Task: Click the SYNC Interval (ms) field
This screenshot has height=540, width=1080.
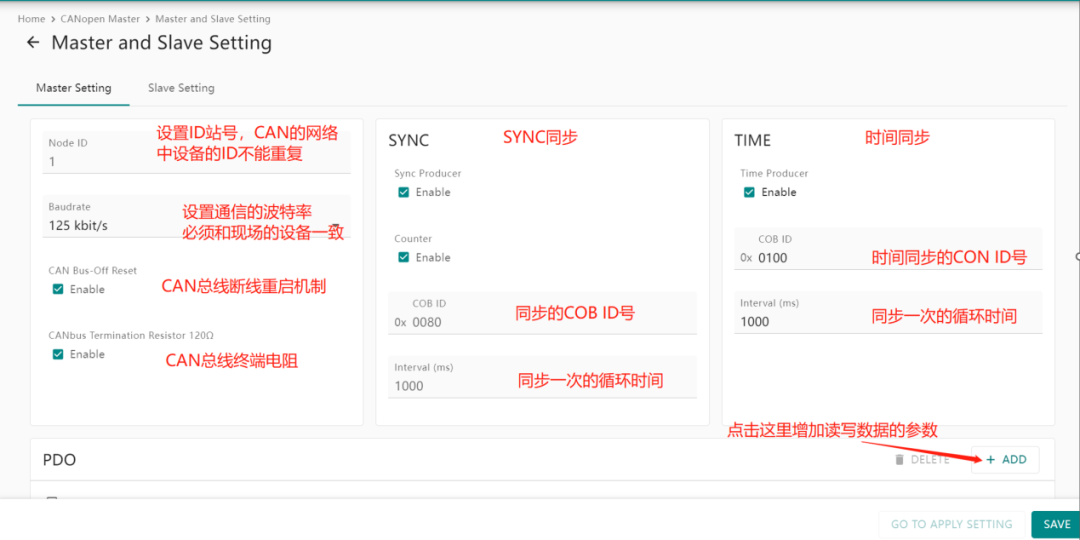Action: click(x=543, y=377)
